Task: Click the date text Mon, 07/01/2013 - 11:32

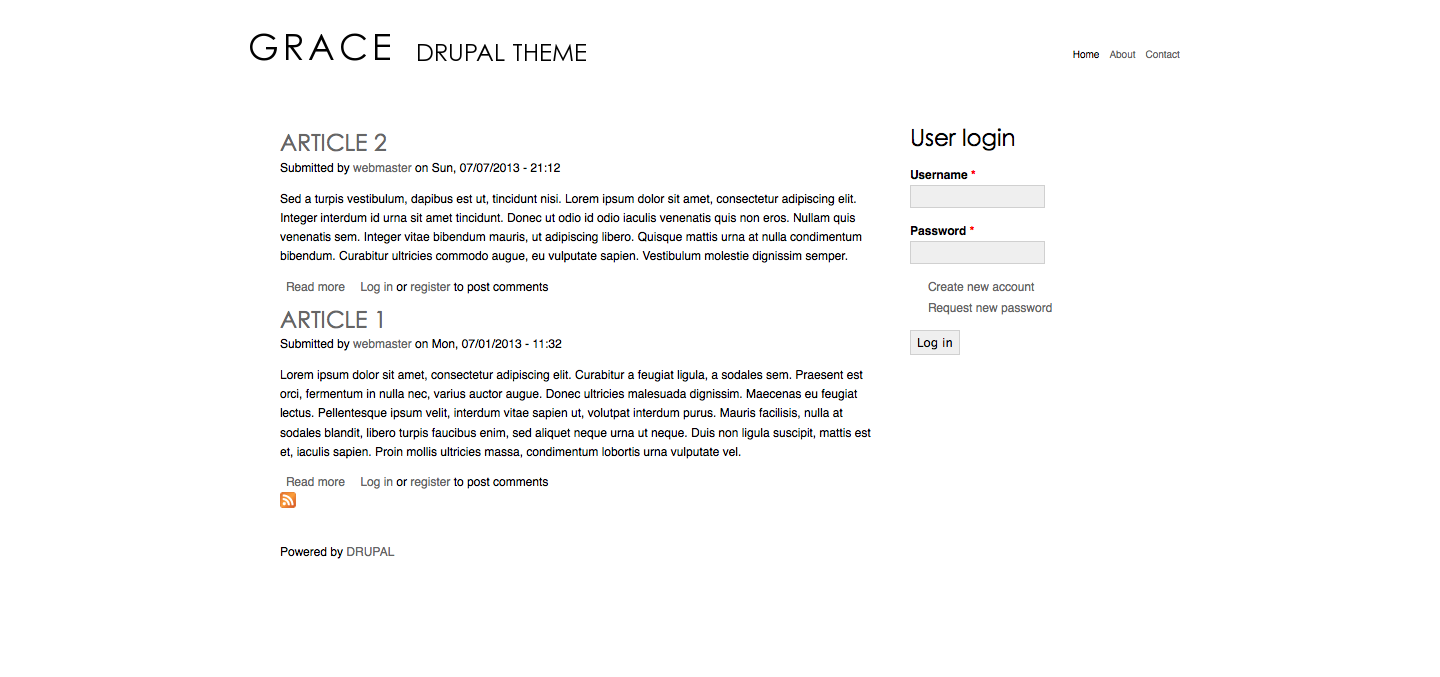Action: (497, 344)
